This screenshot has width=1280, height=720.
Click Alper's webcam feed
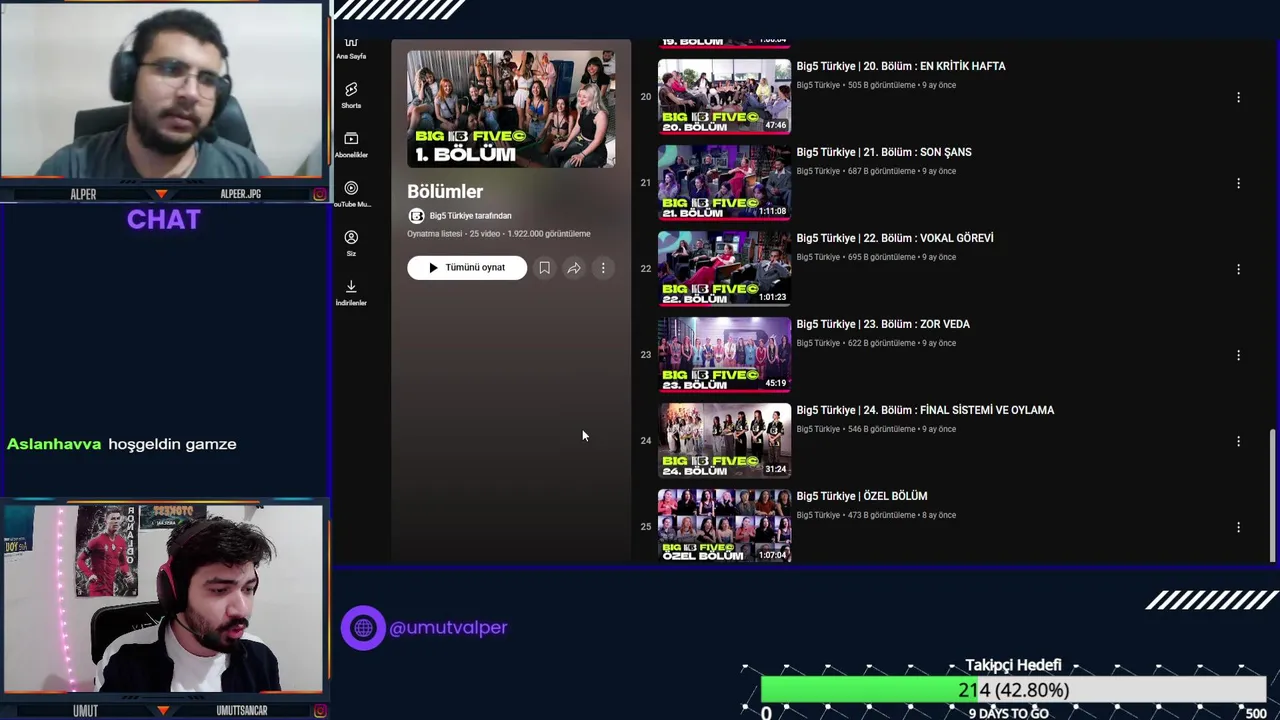click(162, 91)
